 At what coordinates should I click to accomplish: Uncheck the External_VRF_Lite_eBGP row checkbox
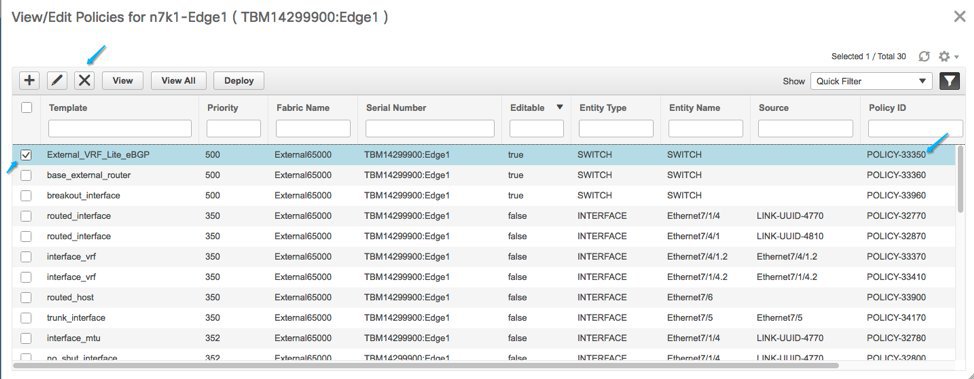point(26,155)
